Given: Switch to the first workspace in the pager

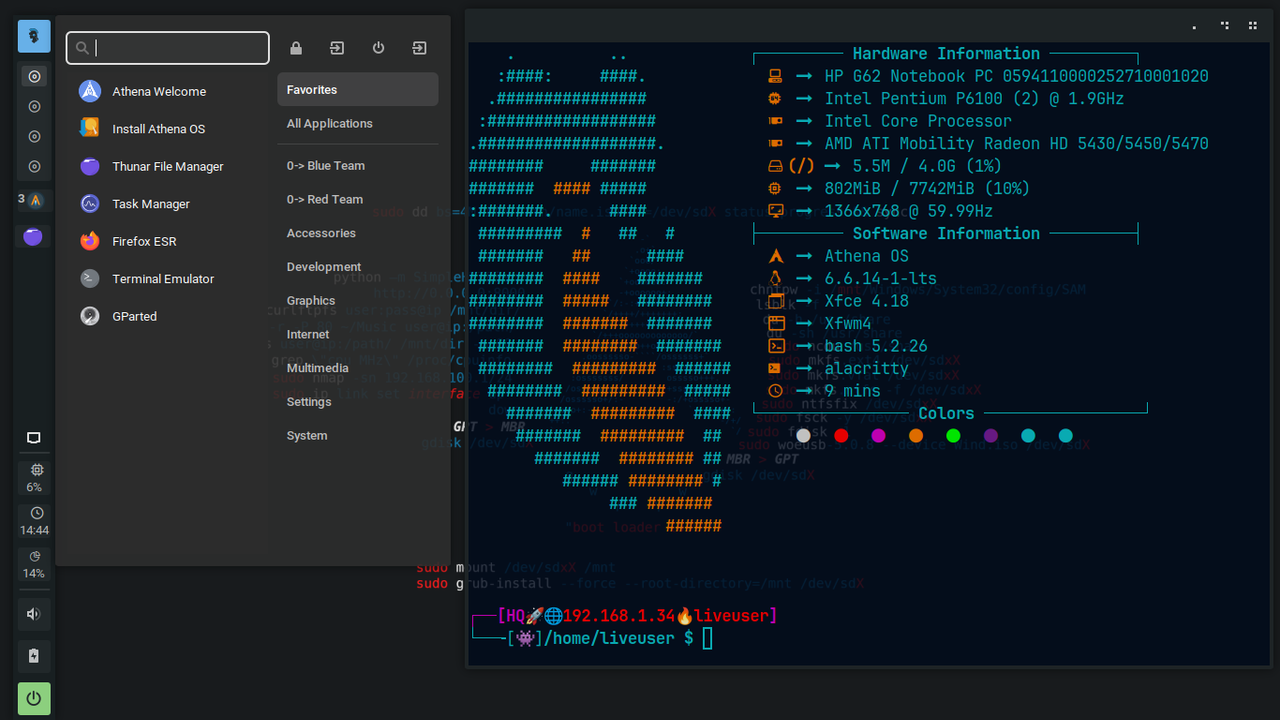Looking at the screenshot, I should [34, 76].
